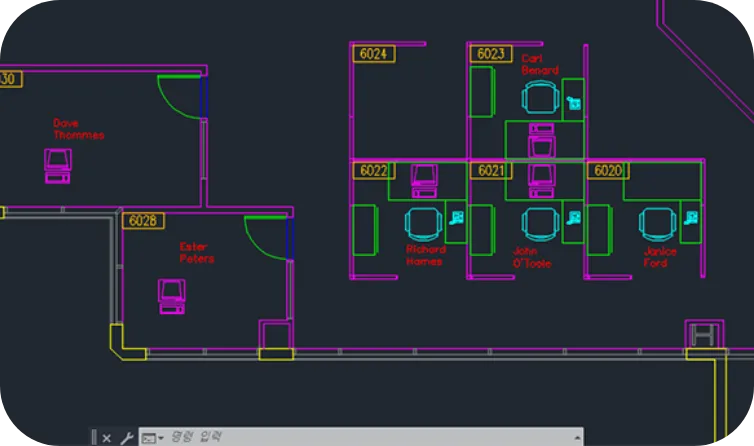The image size is (754, 446).
Task: Select the 6020 room tag
Action: coord(608,171)
